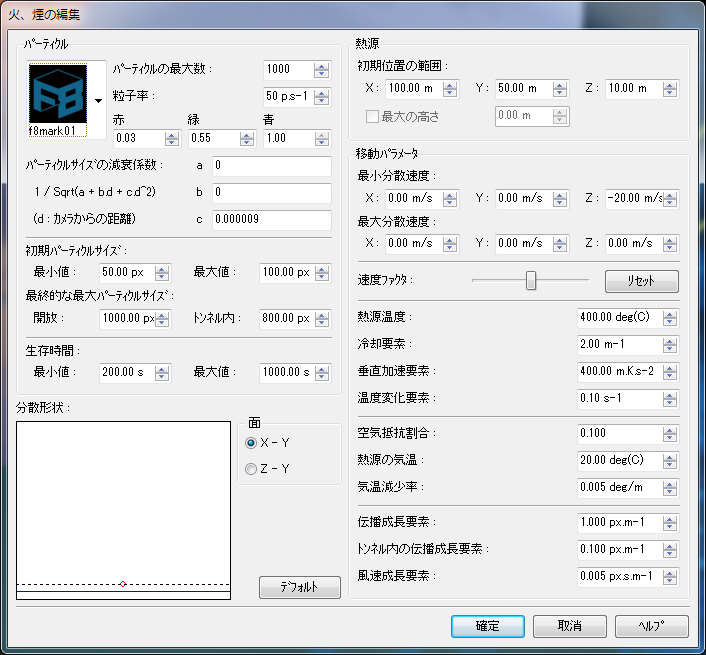This screenshot has width=706, height=655.
Task: Click the ヘルプ help button
Action: point(652,626)
